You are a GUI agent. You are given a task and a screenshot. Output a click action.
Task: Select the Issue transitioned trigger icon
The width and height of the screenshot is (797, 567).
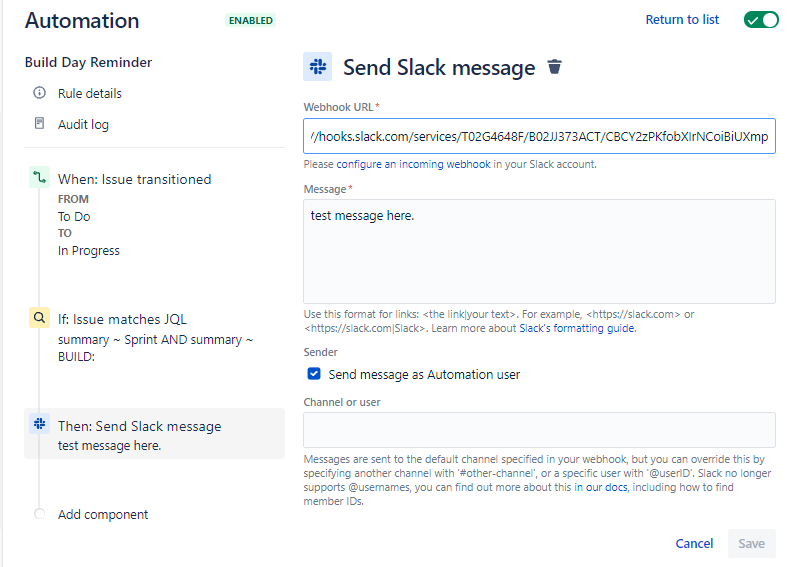point(39,177)
